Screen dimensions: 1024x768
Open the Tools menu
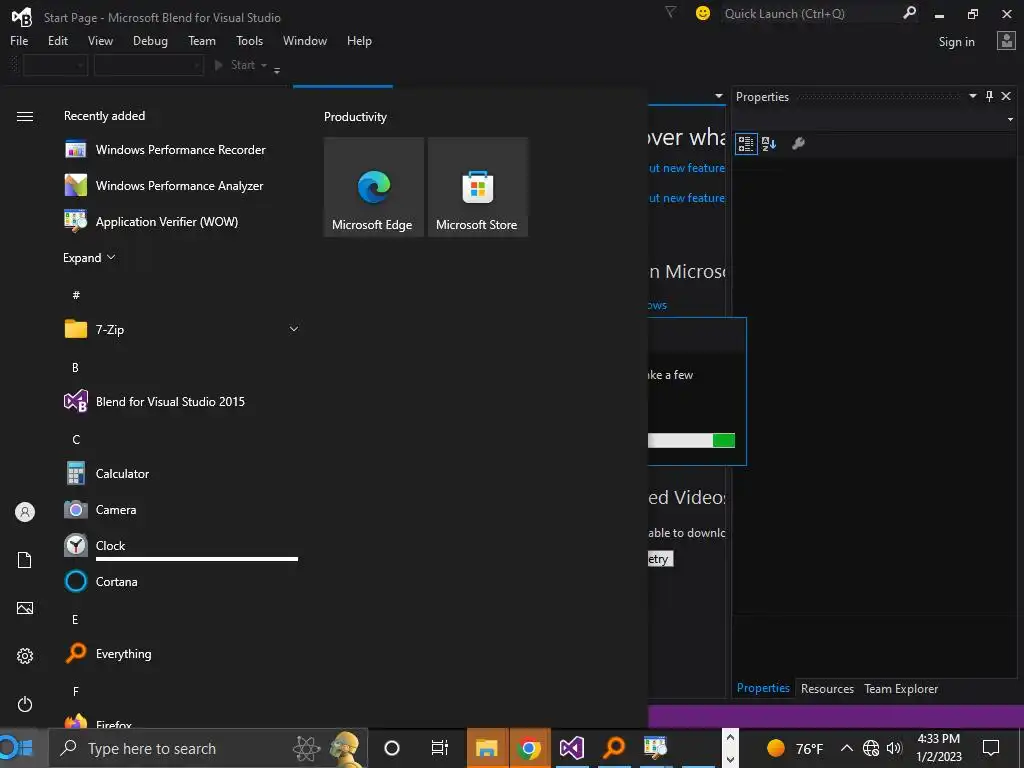(249, 40)
